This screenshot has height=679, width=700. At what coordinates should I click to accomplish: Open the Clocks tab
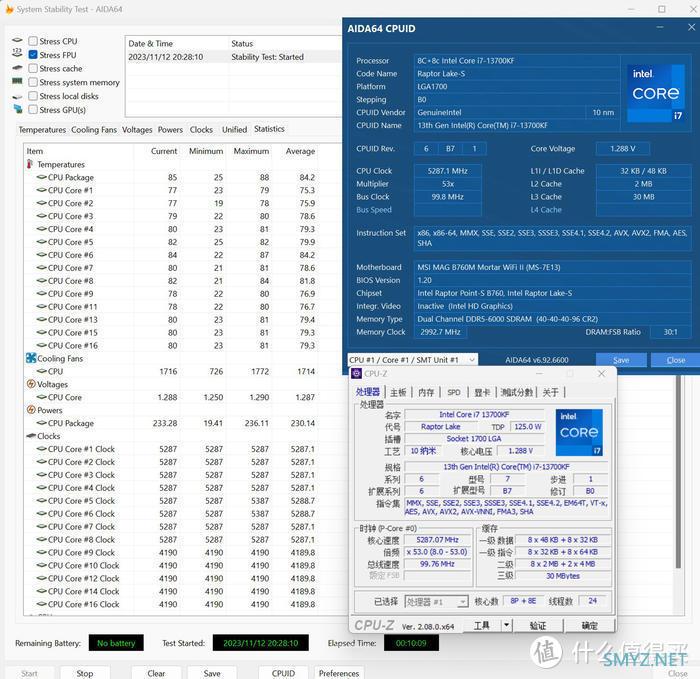(201, 130)
